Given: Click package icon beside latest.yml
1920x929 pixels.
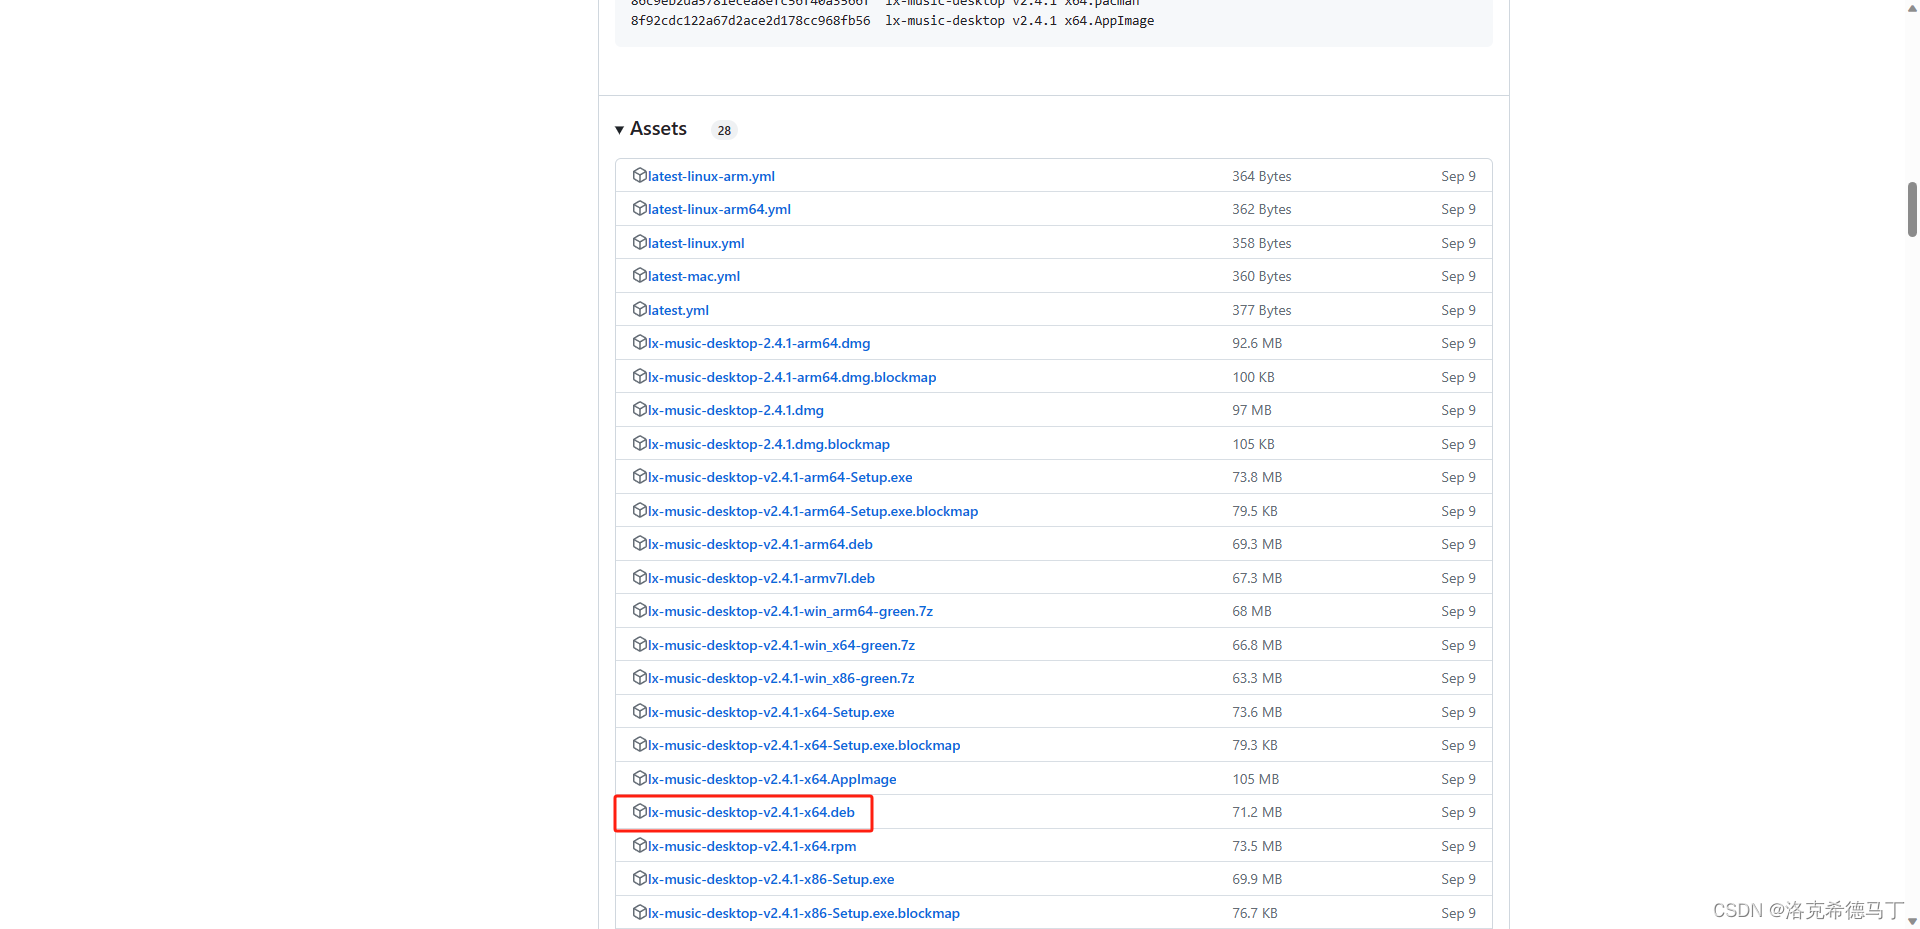Looking at the screenshot, I should [x=640, y=309].
